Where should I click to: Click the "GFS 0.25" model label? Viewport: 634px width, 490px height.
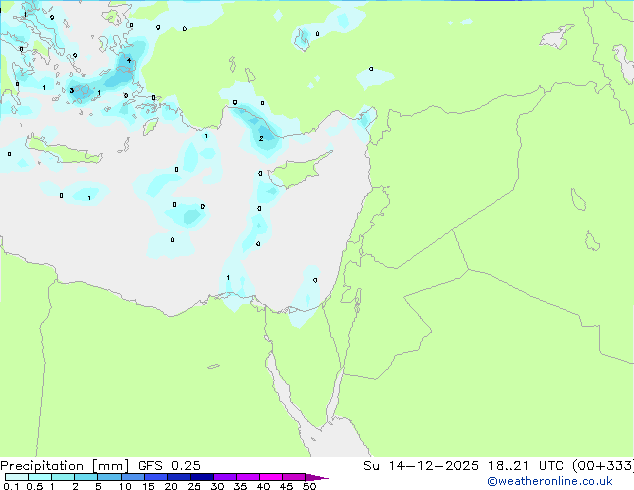click(x=169, y=466)
